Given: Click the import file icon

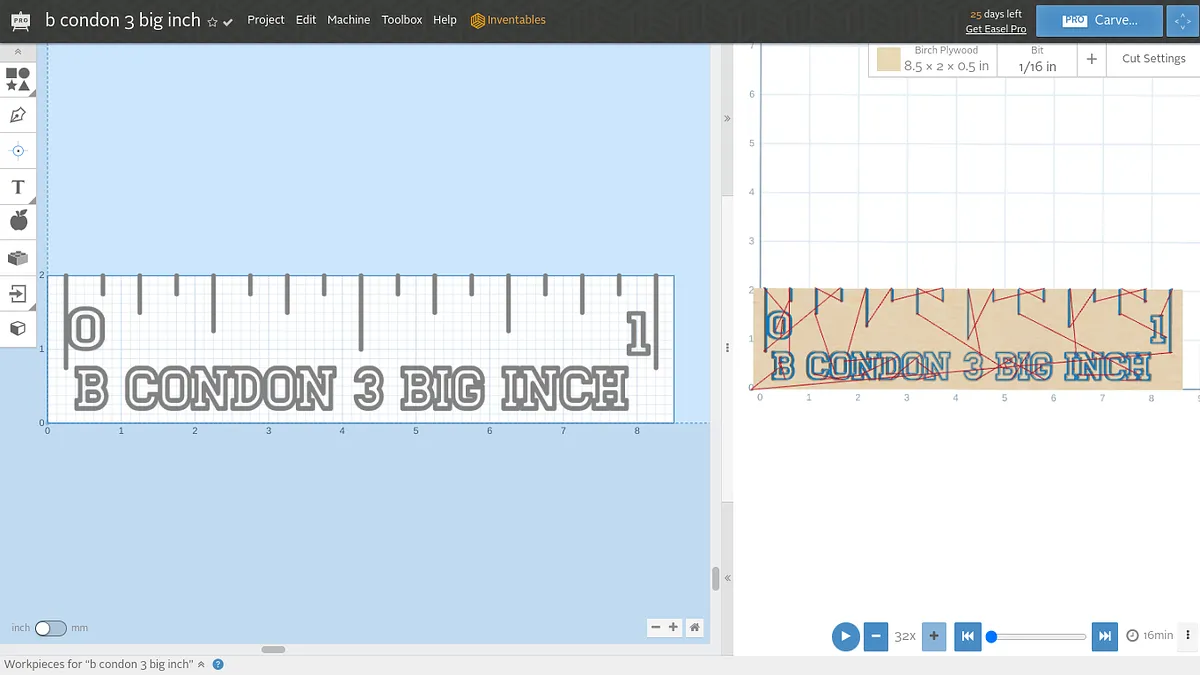Looking at the screenshot, I should (18, 293).
